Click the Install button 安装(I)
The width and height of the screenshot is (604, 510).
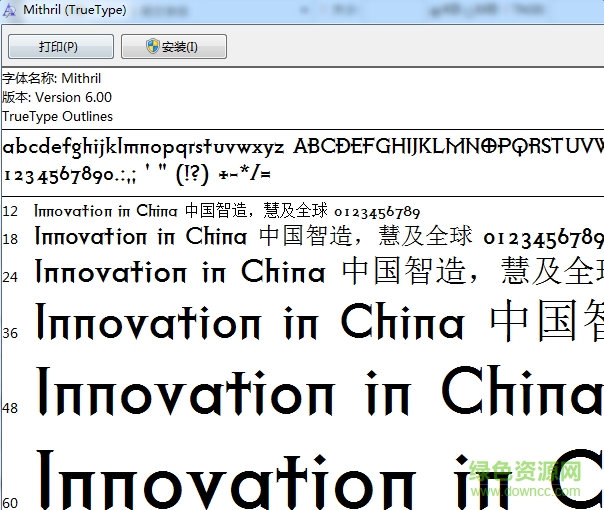tap(174, 47)
